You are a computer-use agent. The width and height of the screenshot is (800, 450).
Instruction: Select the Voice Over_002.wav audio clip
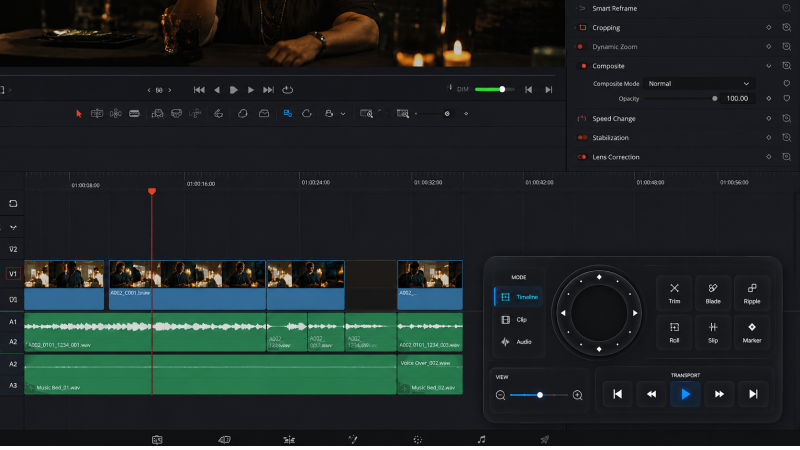[x=430, y=365]
